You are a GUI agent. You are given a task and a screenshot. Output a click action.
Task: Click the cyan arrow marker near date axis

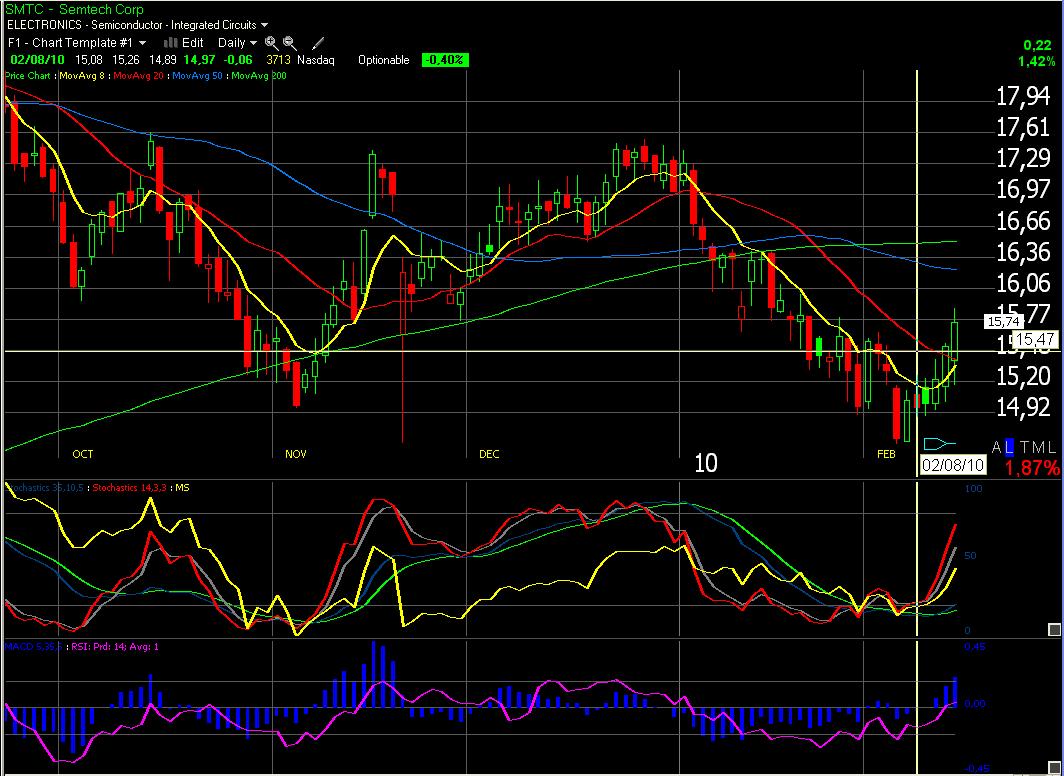(x=939, y=443)
